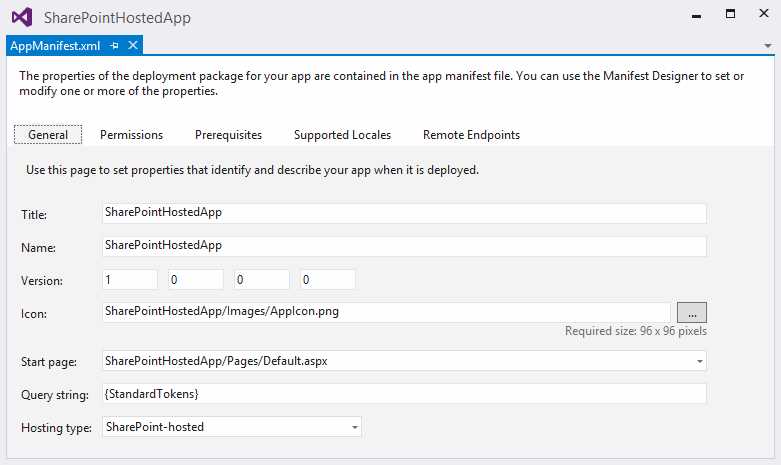Click into the Name text field
Image resolution: width=781 pixels, height=465 pixels.
tap(404, 246)
